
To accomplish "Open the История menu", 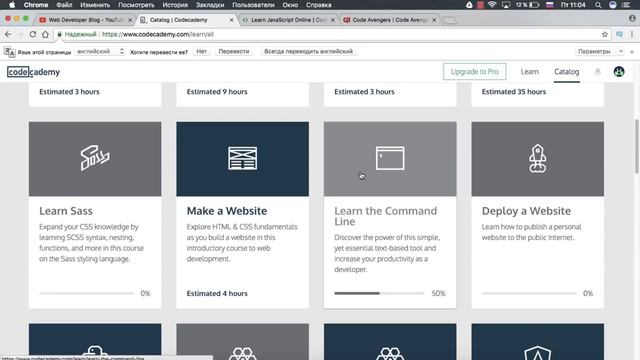I will click(175, 5).
